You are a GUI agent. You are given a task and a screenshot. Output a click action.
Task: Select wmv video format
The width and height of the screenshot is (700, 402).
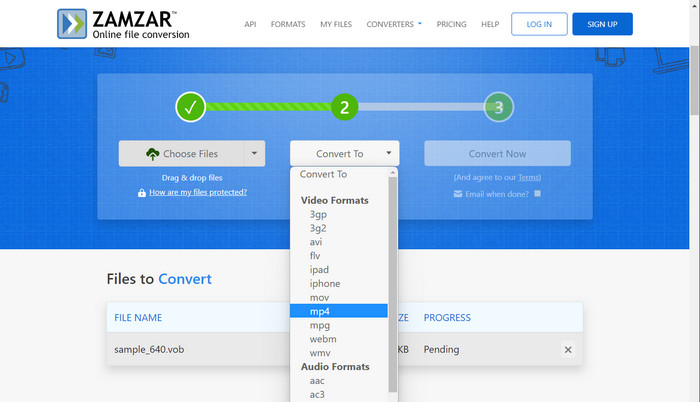[x=320, y=353]
